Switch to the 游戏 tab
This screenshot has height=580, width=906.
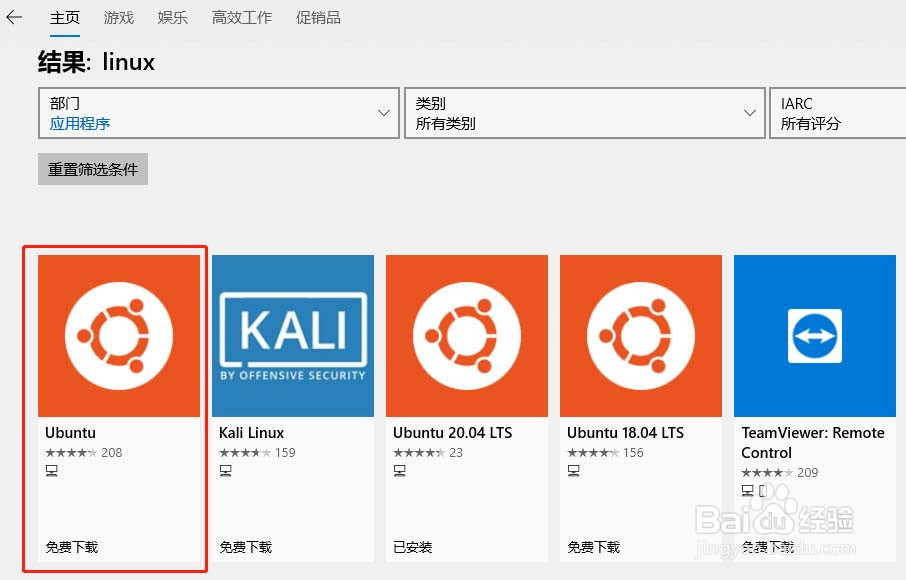(118, 18)
